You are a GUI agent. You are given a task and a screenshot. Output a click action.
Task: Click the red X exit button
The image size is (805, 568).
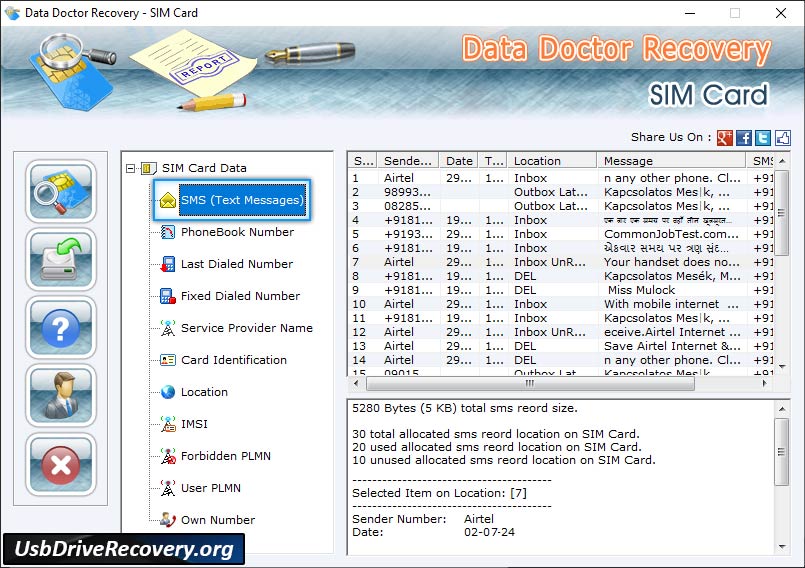coord(61,464)
